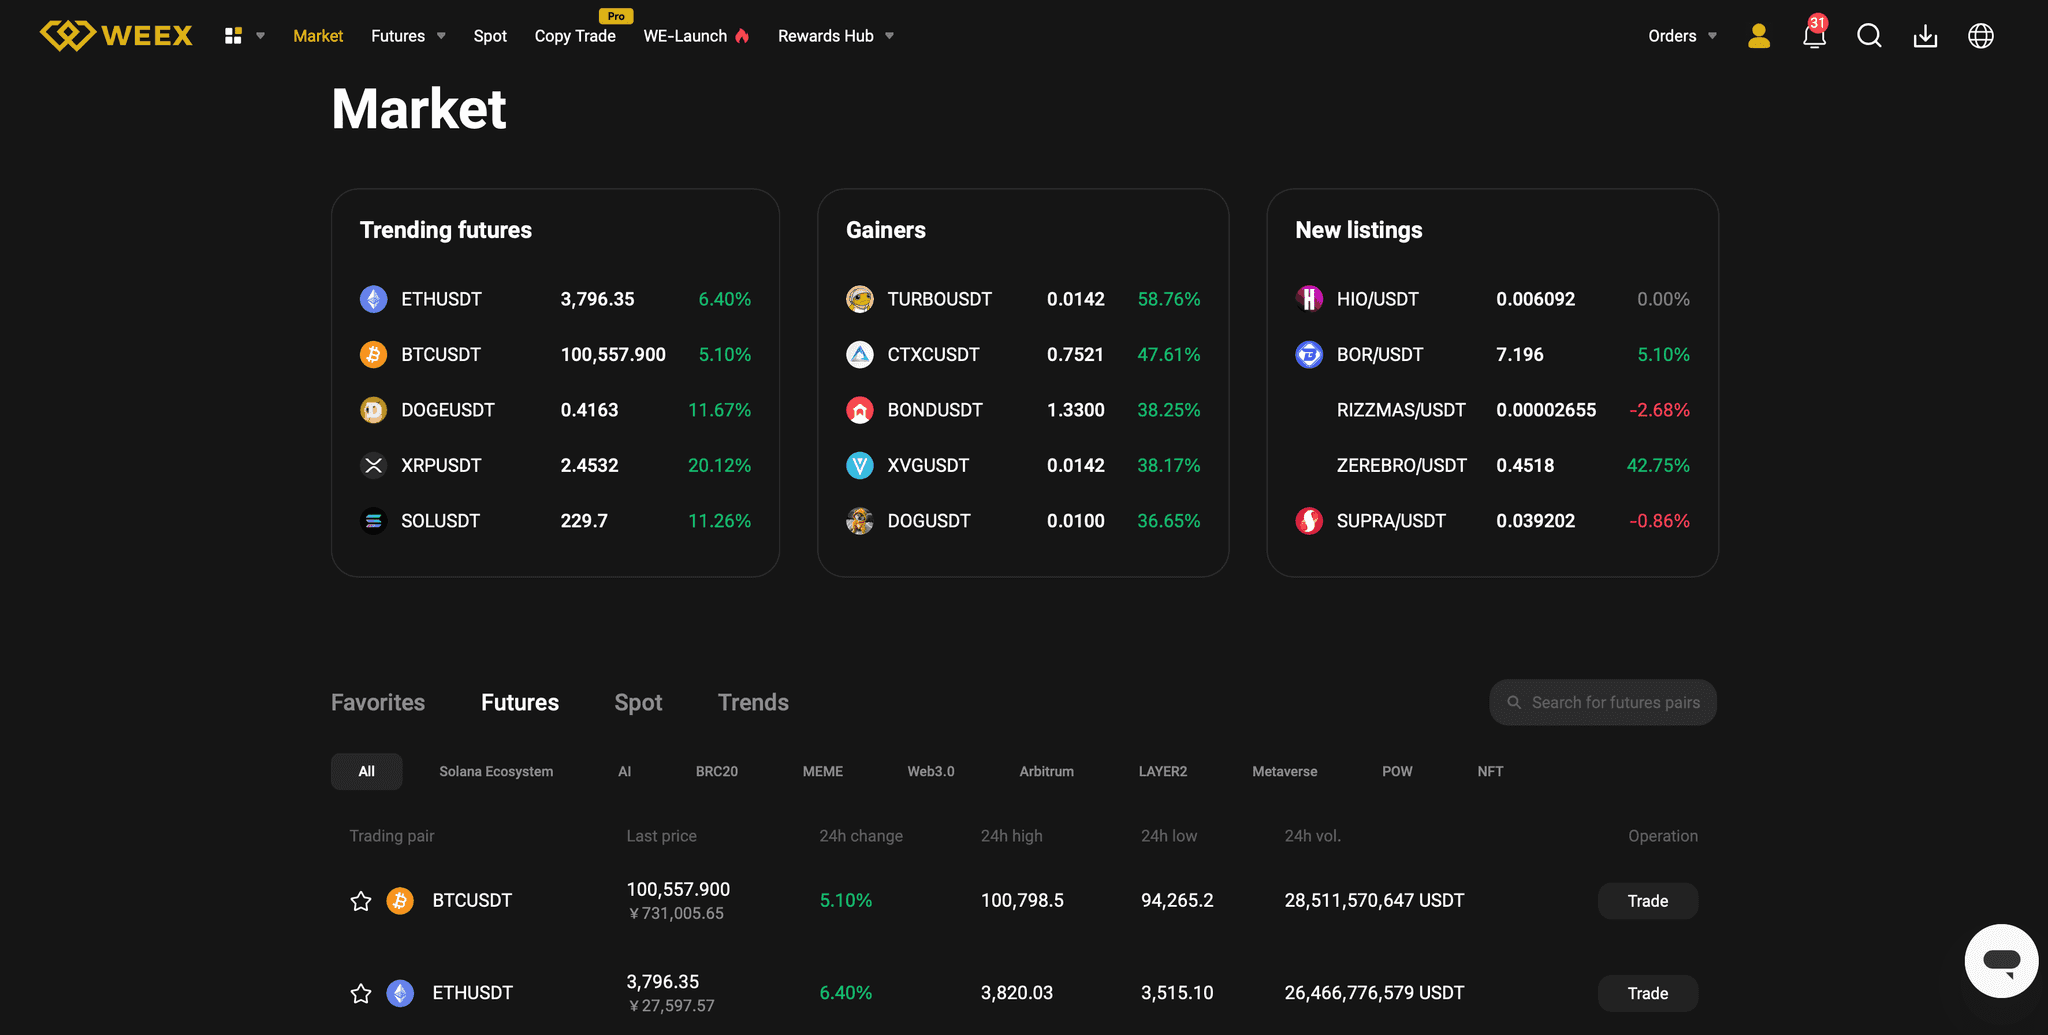
Task: Open the notifications bell icon
Action: [x=1814, y=36]
